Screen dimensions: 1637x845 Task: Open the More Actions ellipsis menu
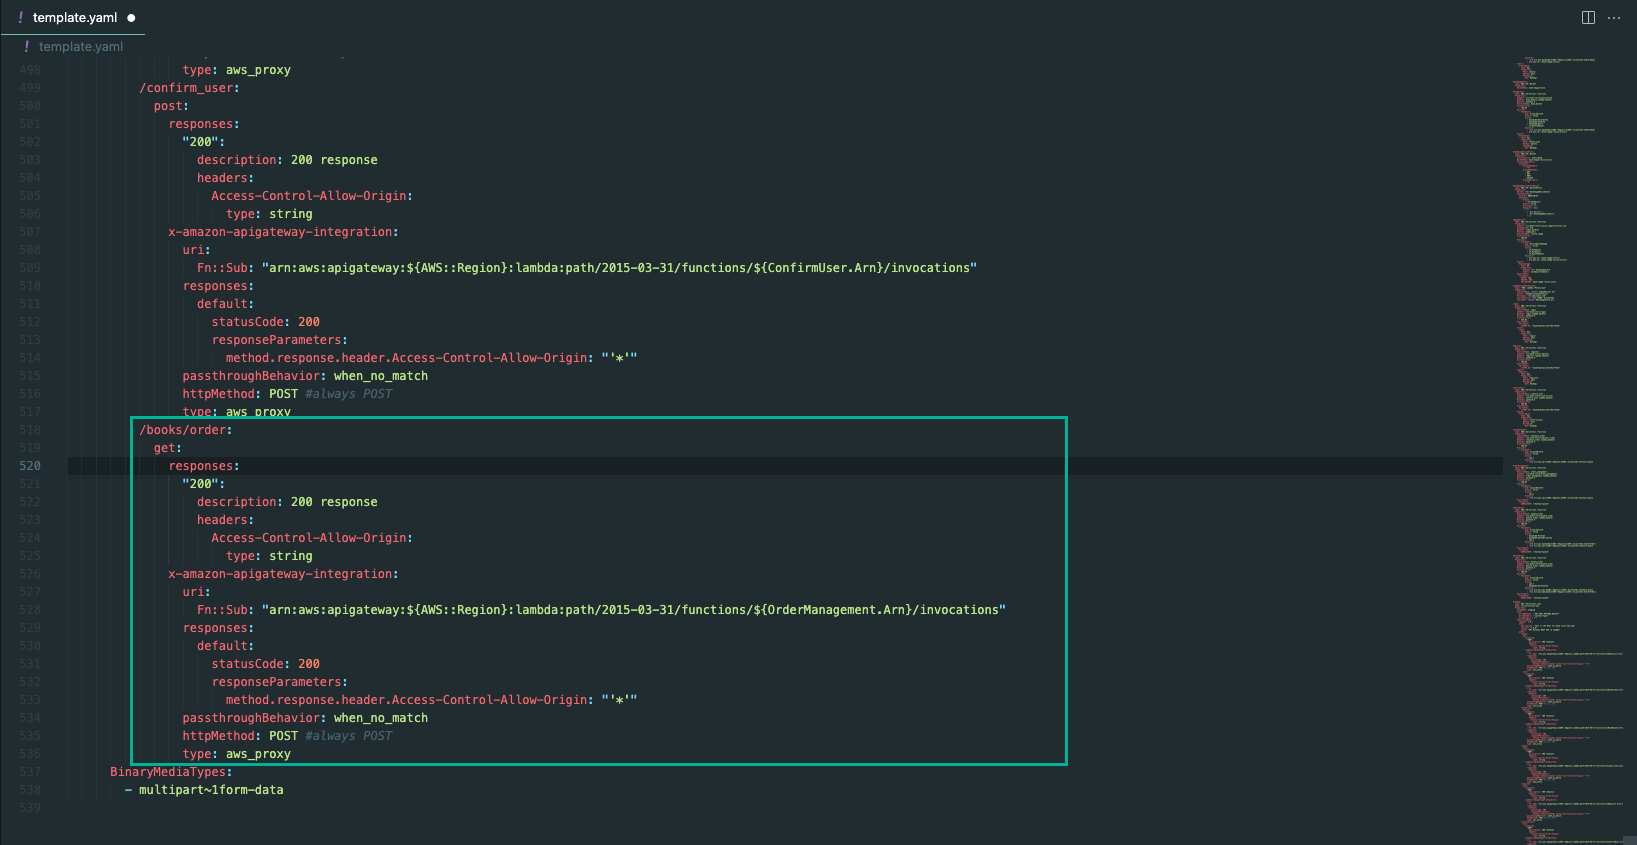(1614, 17)
